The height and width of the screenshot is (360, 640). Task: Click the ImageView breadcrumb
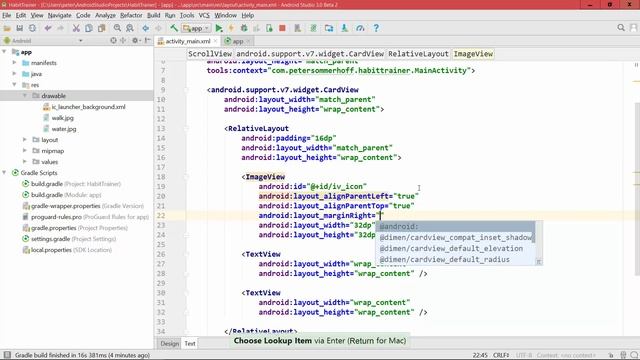coord(473,54)
